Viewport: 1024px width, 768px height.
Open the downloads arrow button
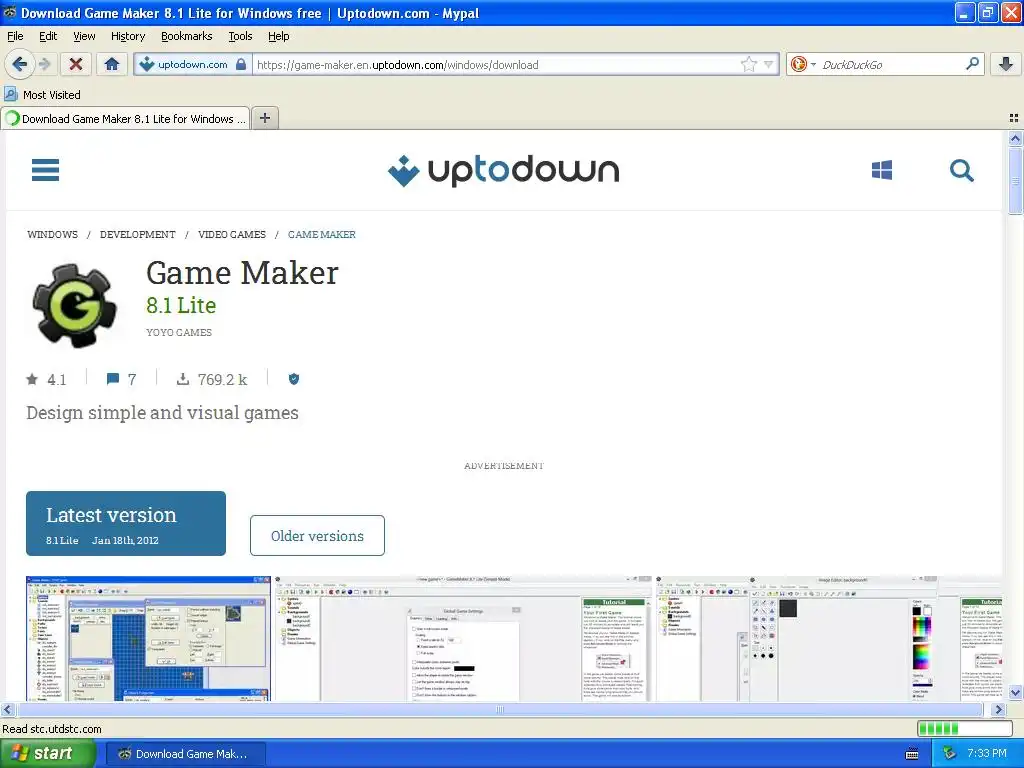pos(1006,64)
